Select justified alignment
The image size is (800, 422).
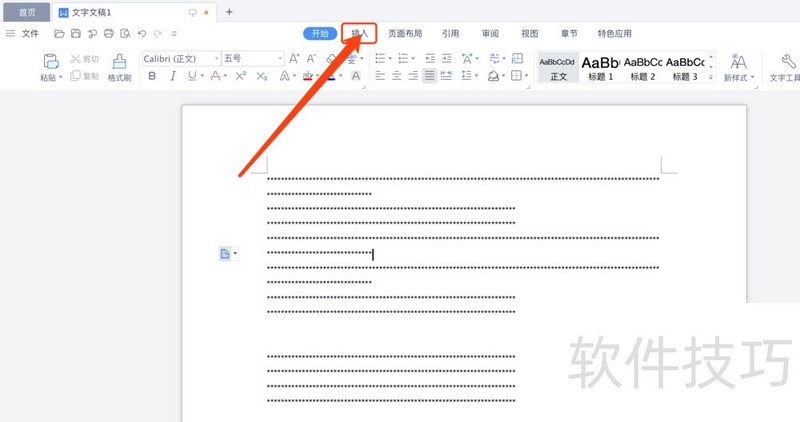tap(430, 76)
